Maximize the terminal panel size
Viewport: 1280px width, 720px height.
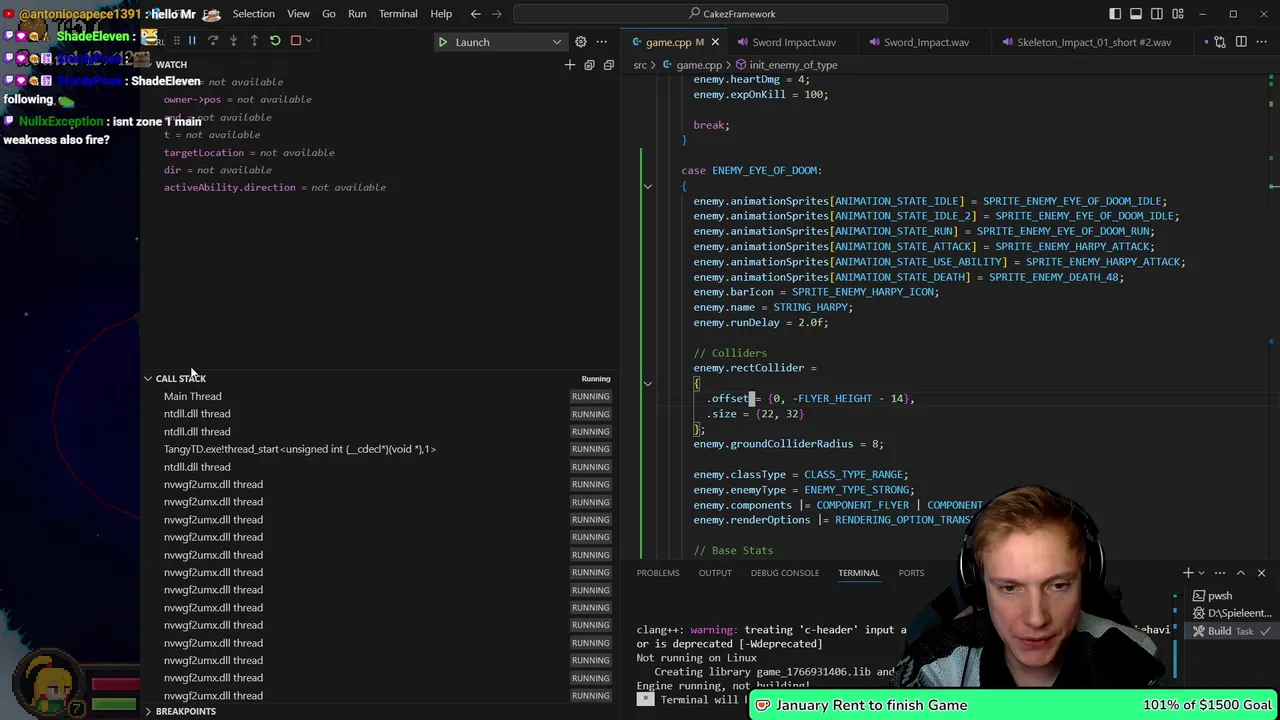tap(1241, 573)
